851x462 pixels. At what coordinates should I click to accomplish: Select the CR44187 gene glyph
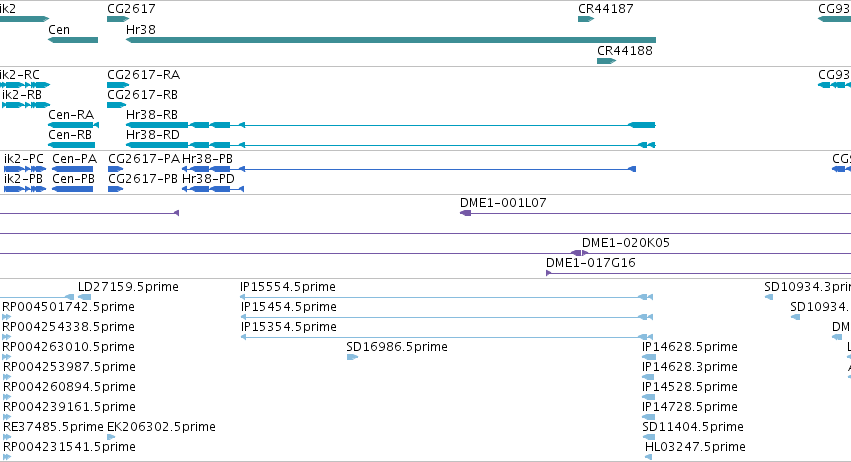point(586,19)
